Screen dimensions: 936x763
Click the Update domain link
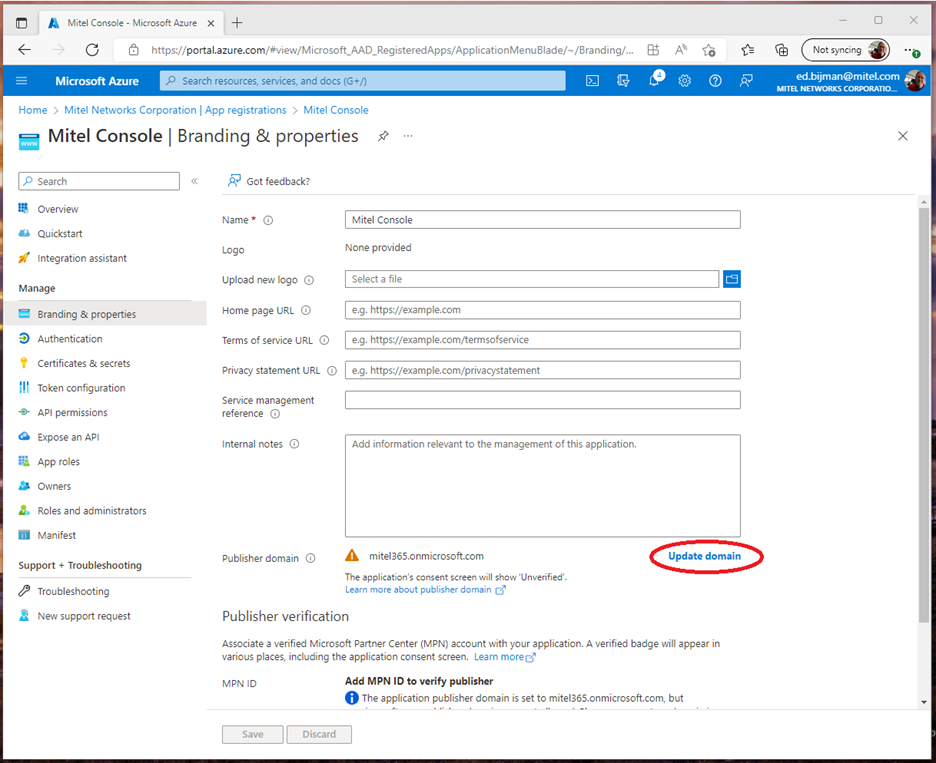pyautogui.click(x=705, y=556)
